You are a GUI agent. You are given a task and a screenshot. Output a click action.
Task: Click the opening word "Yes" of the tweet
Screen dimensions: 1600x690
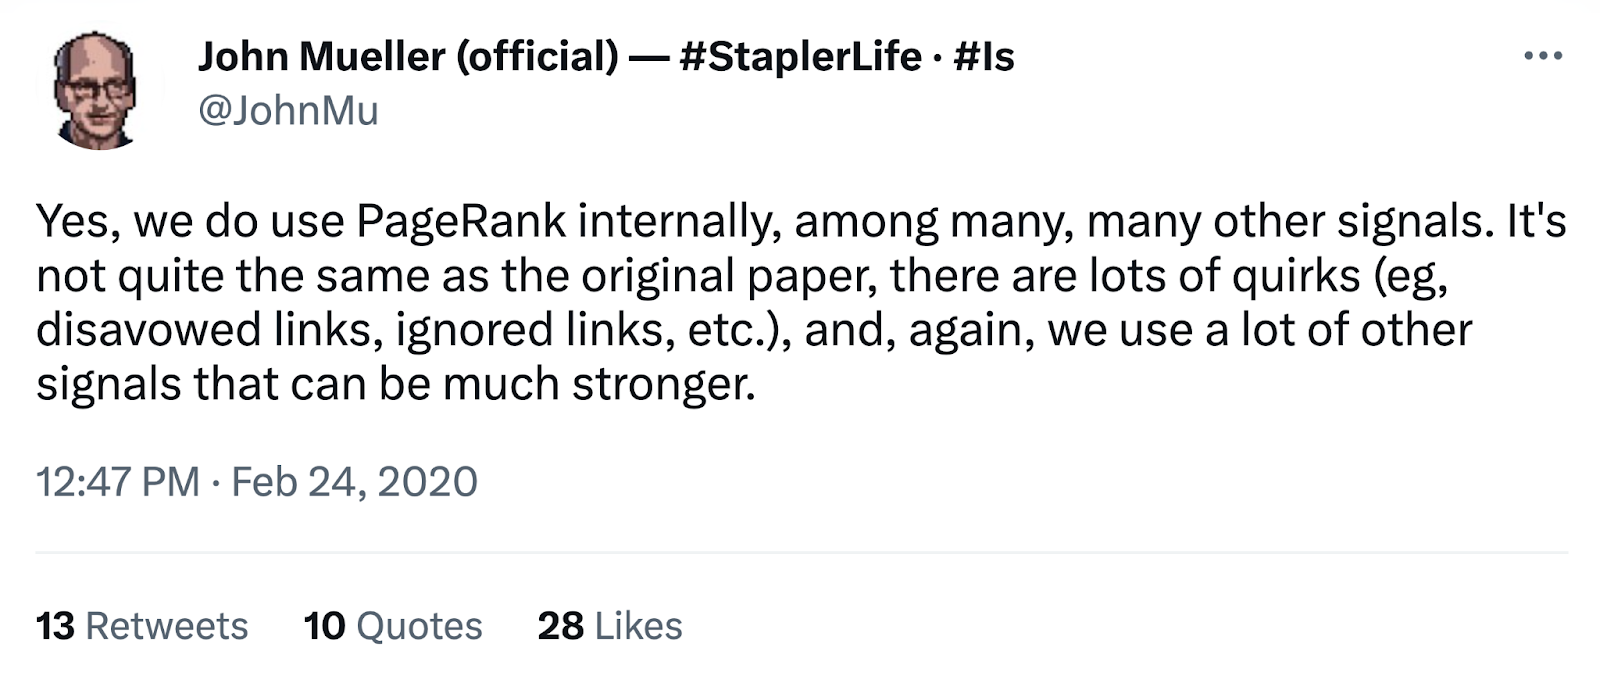(76, 222)
